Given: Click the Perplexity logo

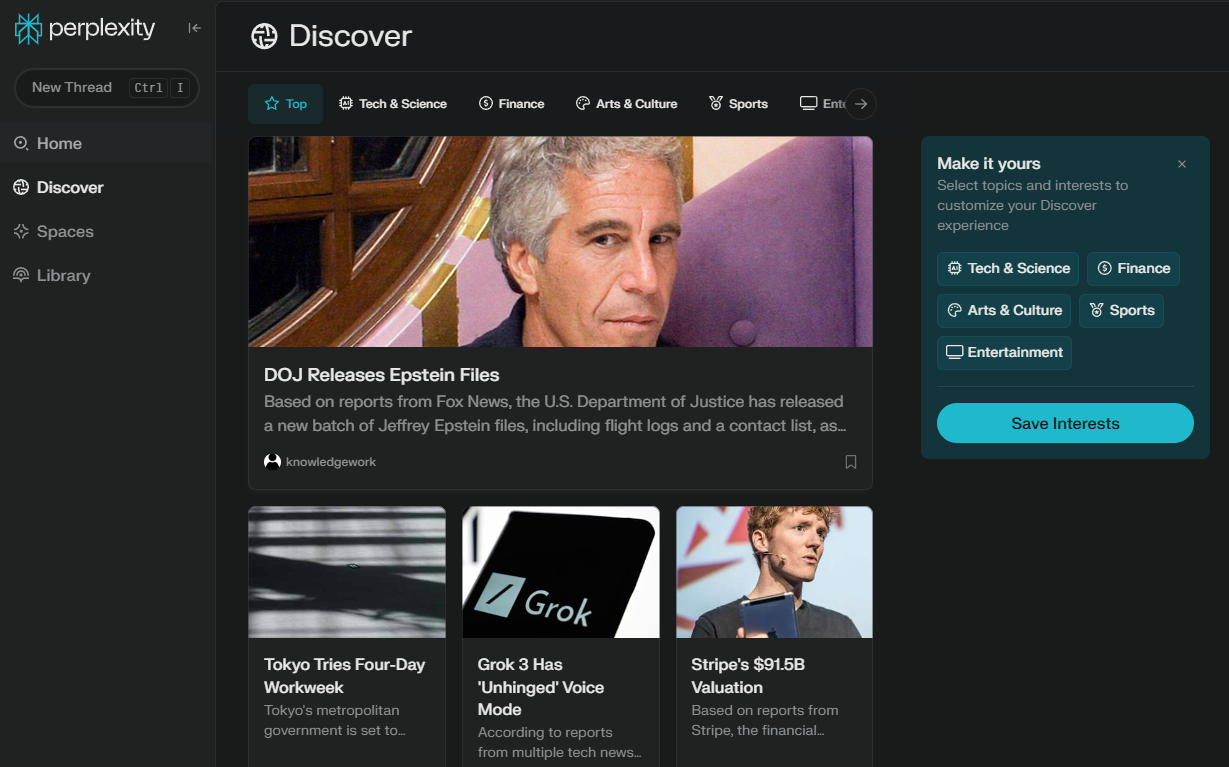Looking at the screenshot, I should pyautogui.click(x=85, y=29).
